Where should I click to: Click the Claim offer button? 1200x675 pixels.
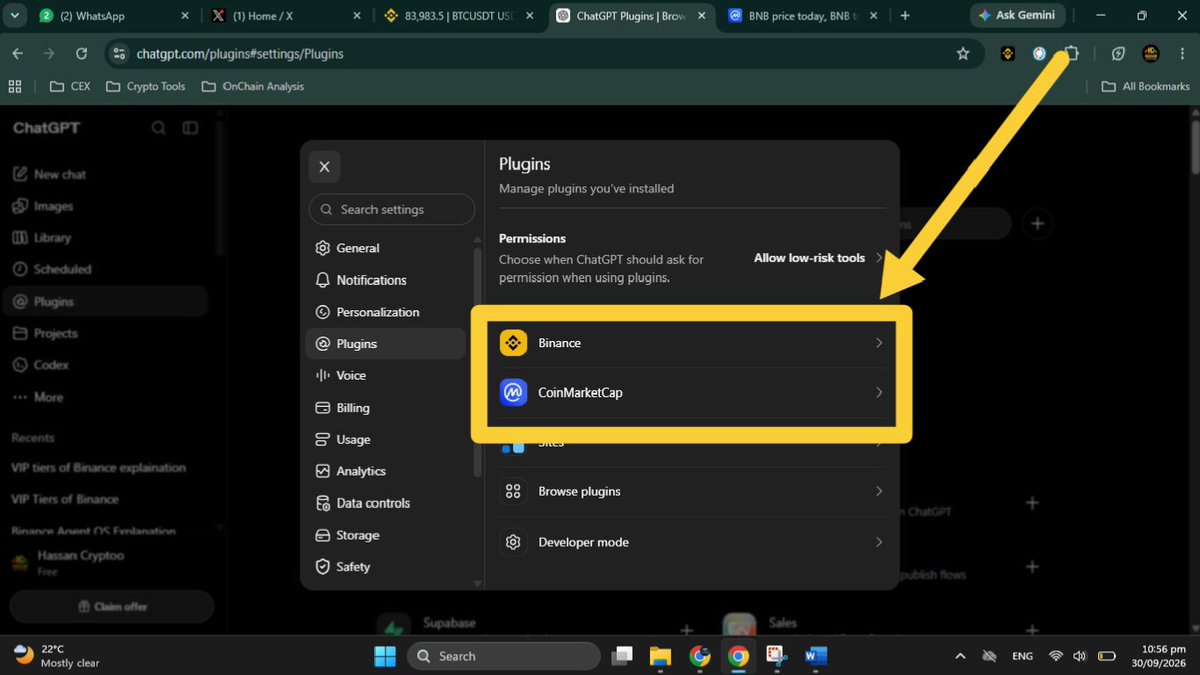point(112,606)
